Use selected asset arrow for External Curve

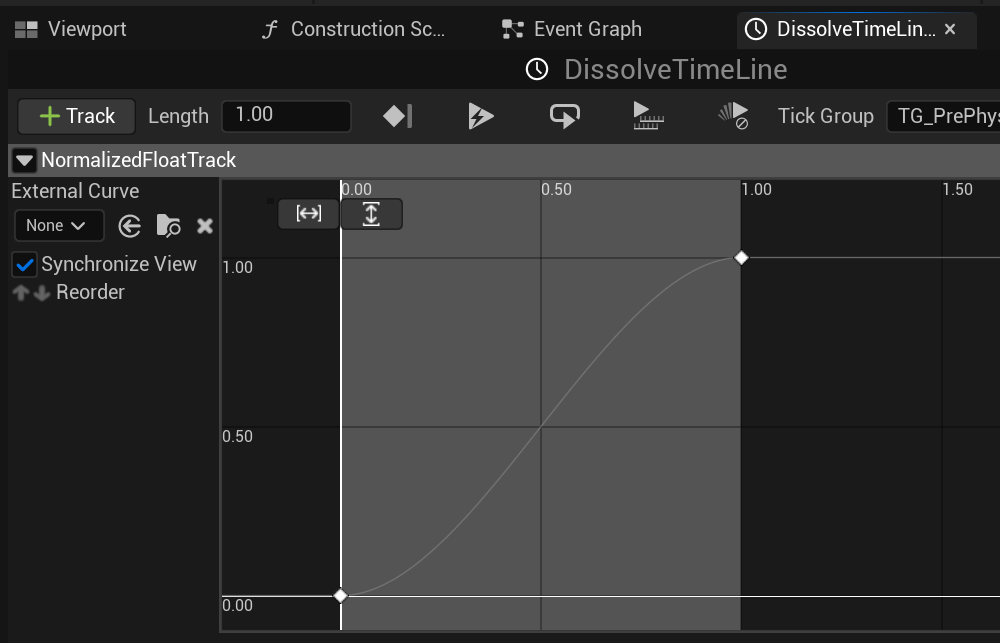pyautogui.click(x=129, y=226)
